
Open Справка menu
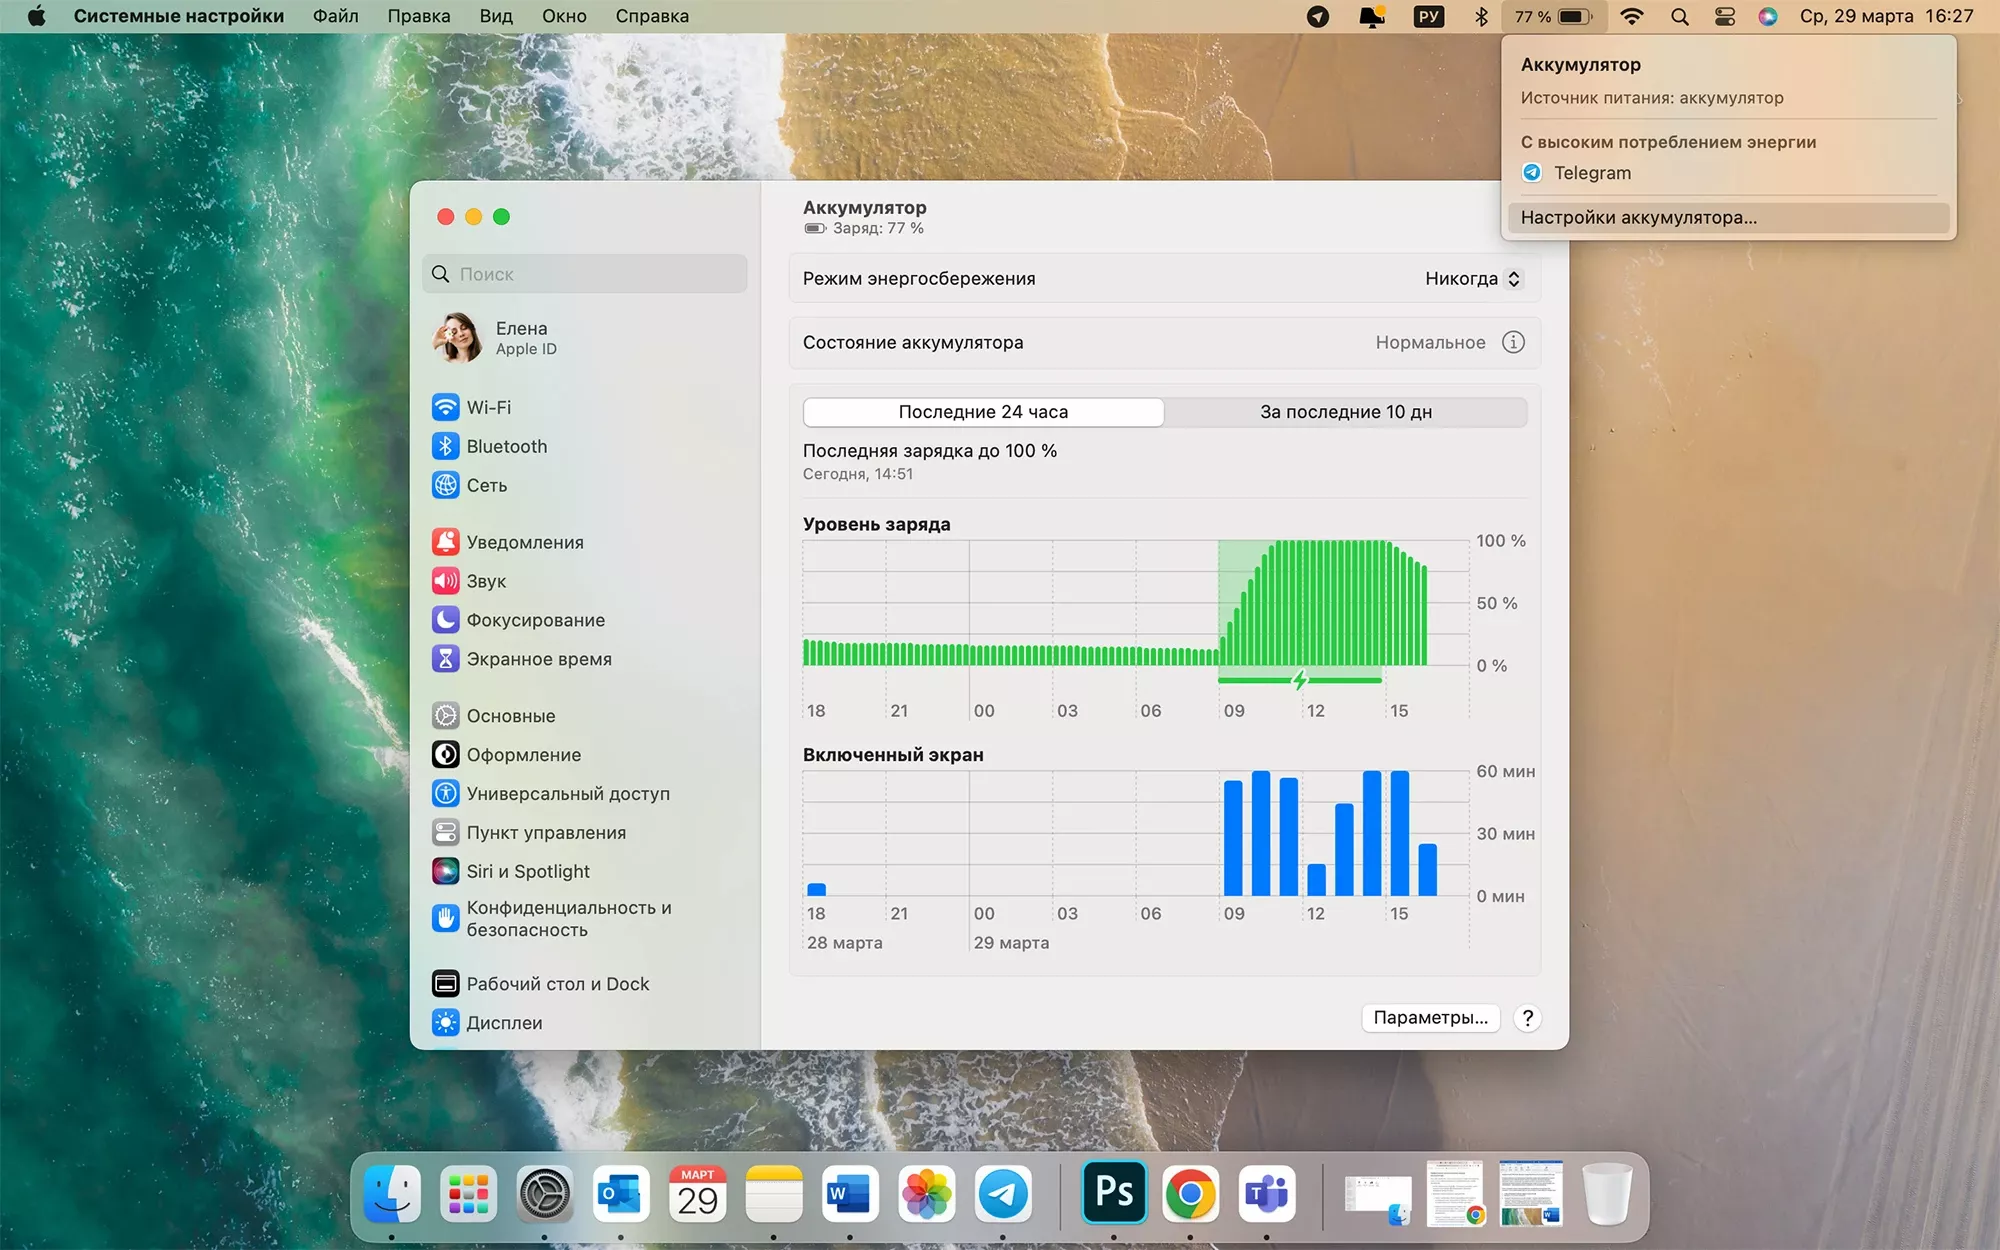tap(652, 16)
